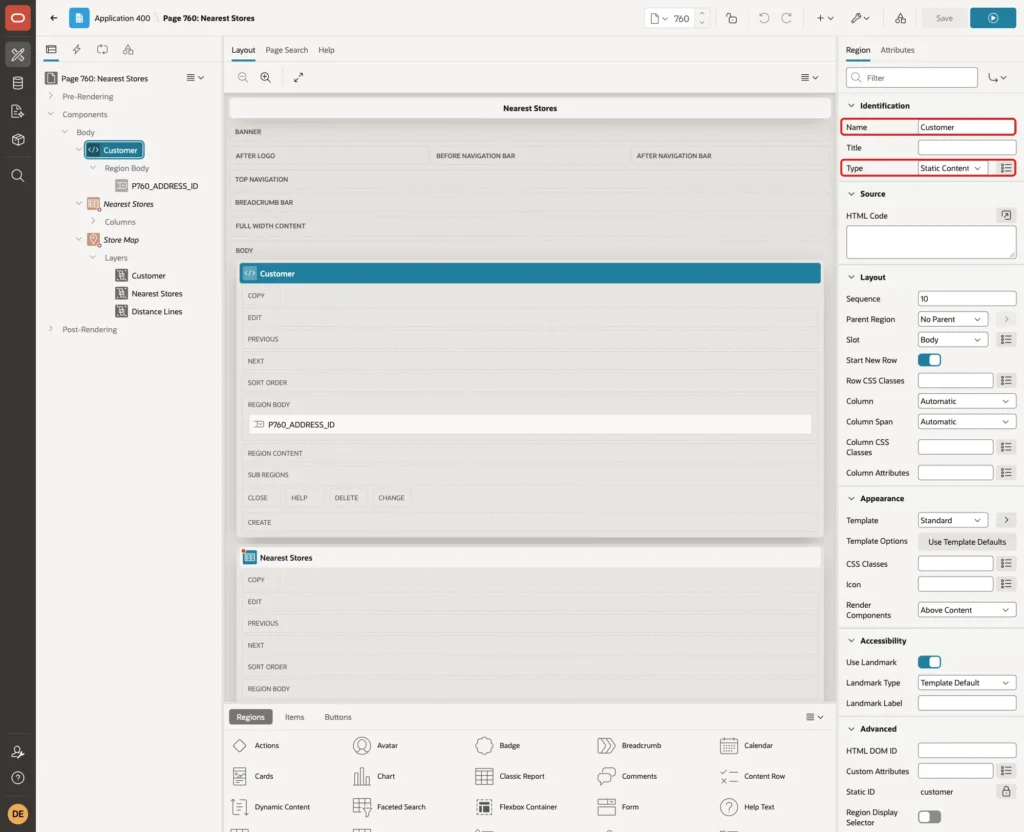This screenshot has width=1024, height=832.
Task: Toggle the Use Landmark switch
Action: 929,662
